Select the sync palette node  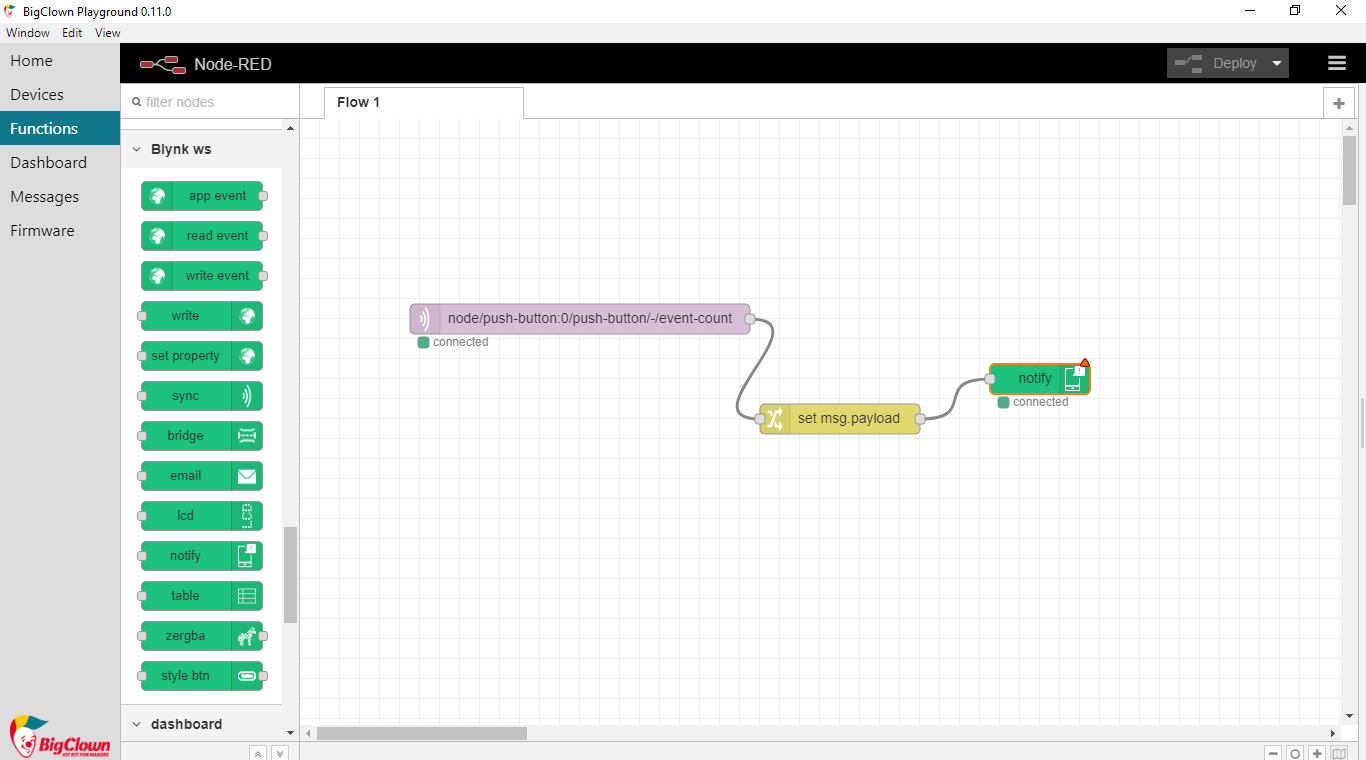202,396
